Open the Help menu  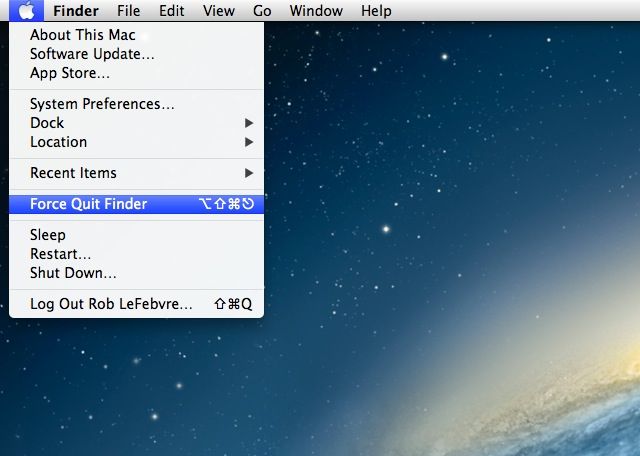(376, 11)
